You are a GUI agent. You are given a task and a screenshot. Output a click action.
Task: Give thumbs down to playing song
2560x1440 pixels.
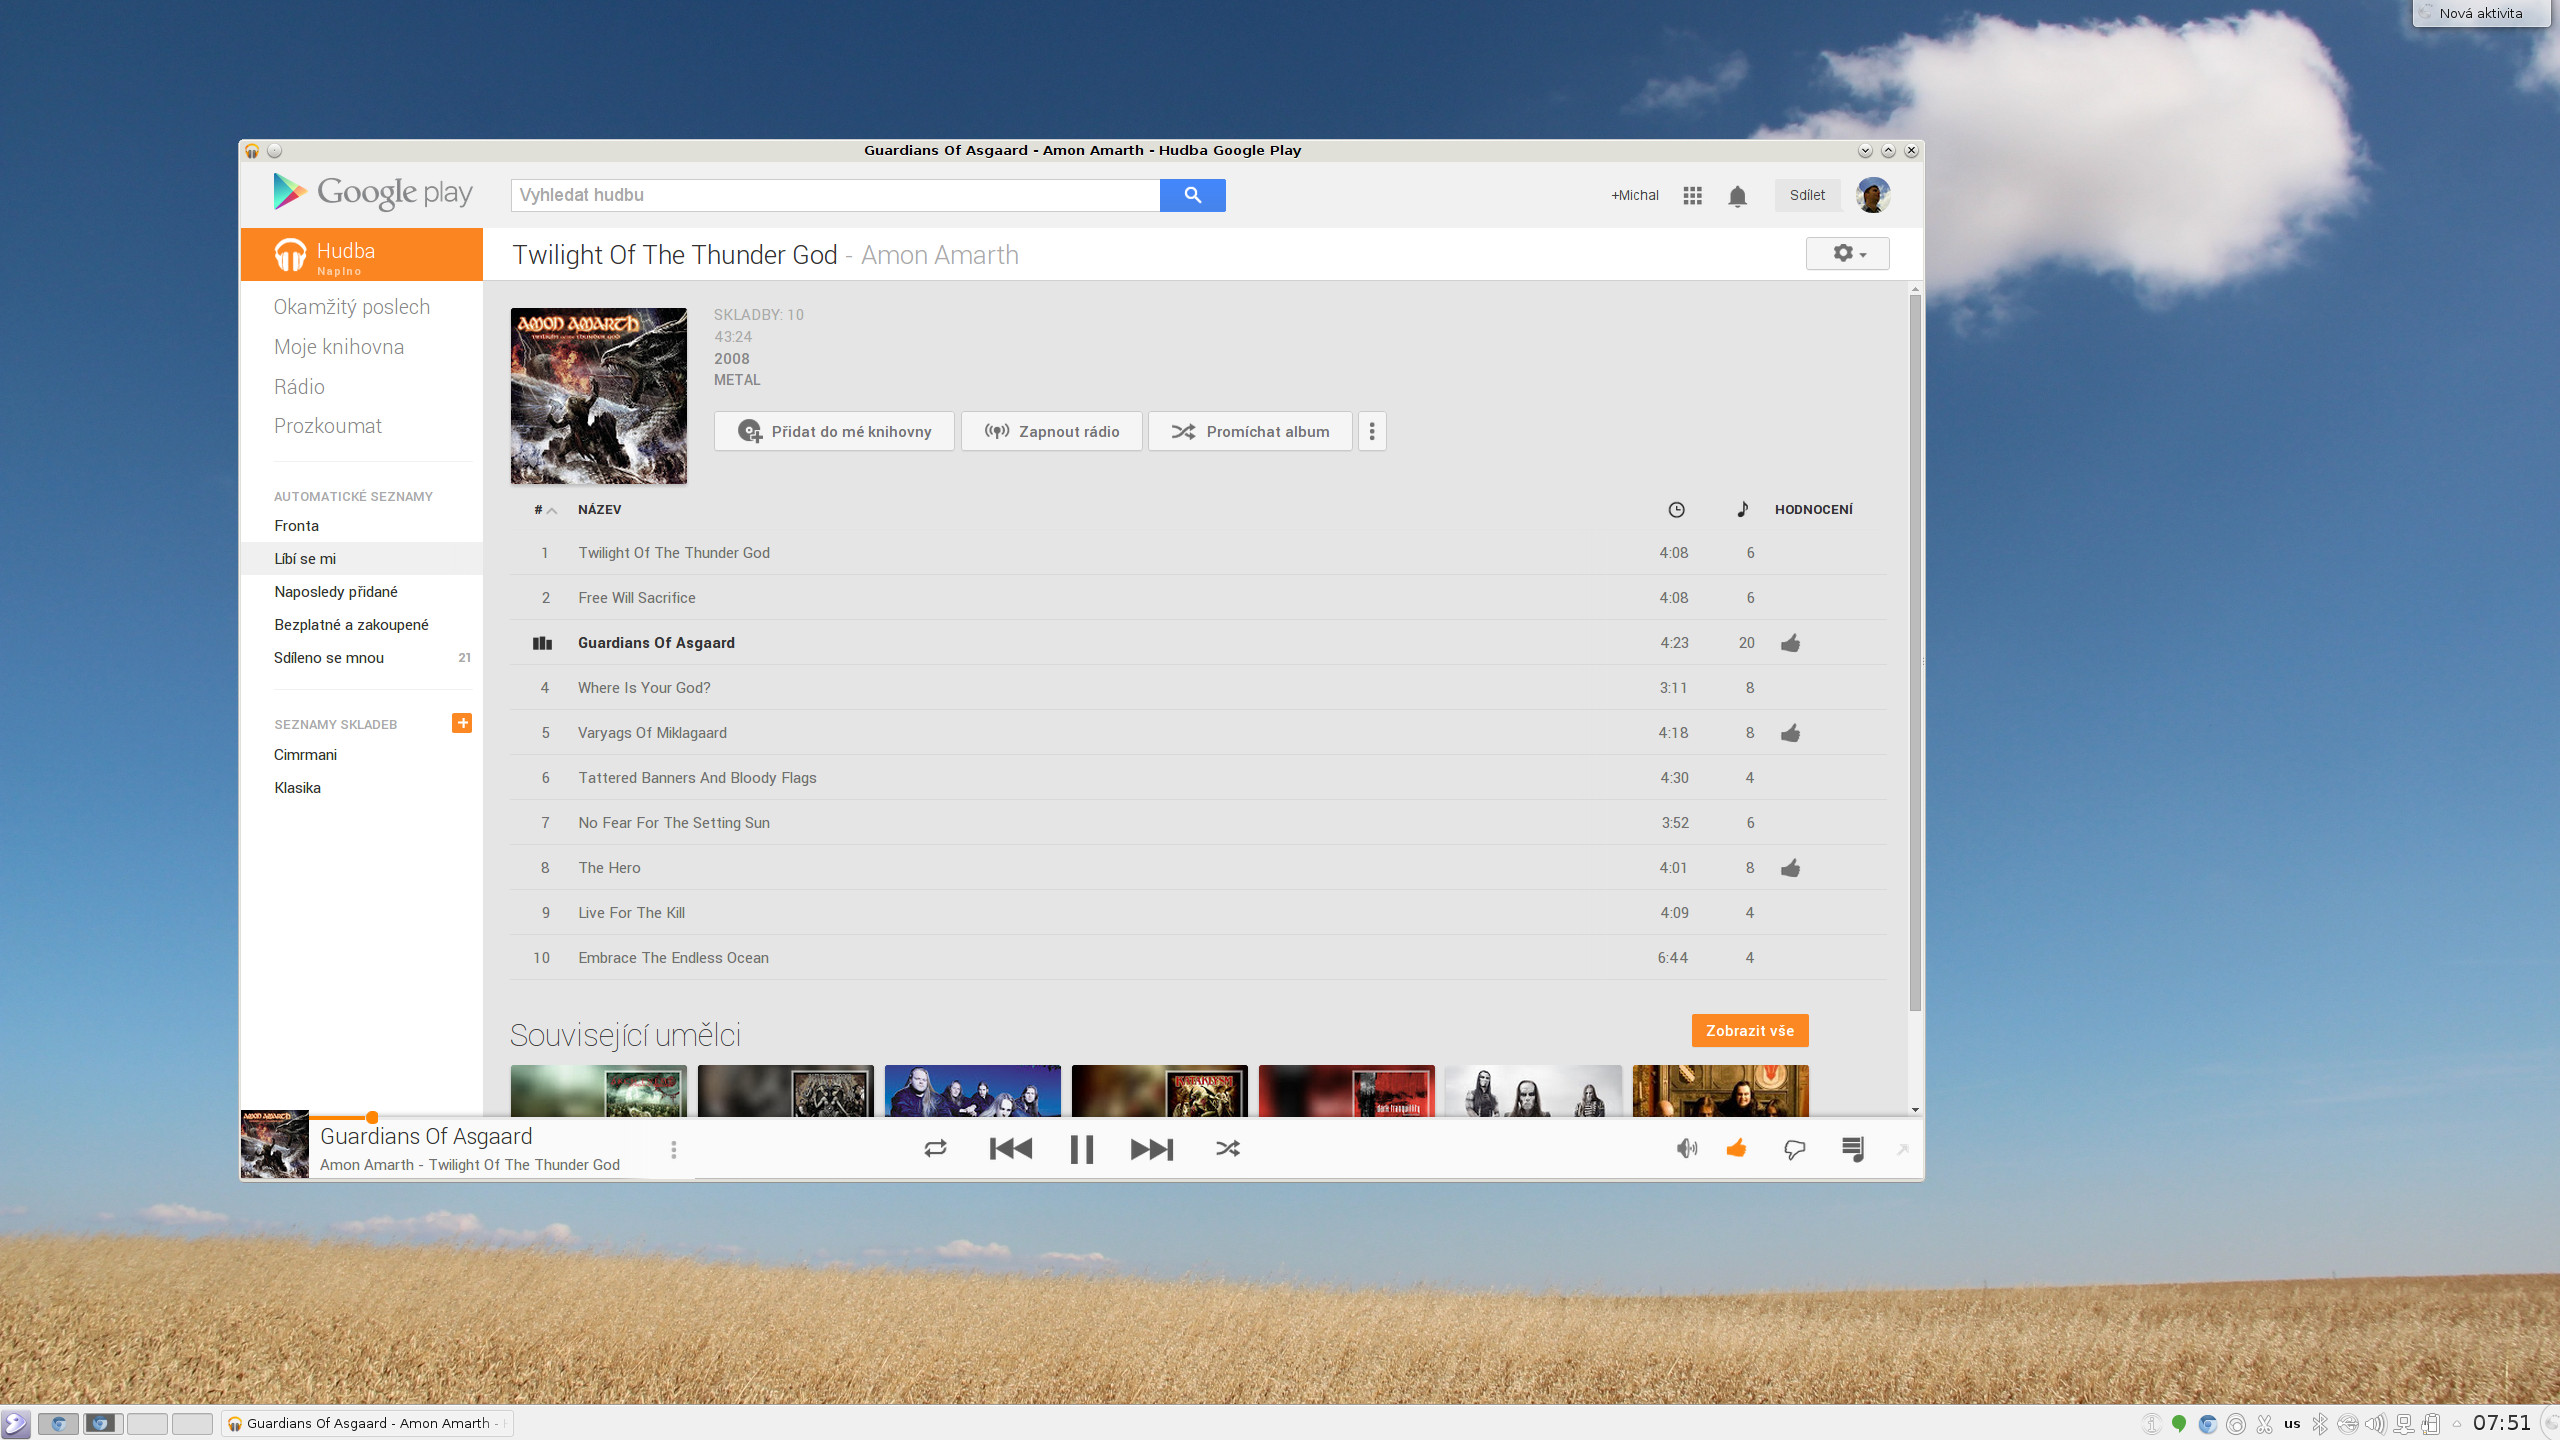(x=1794, y=1150)
